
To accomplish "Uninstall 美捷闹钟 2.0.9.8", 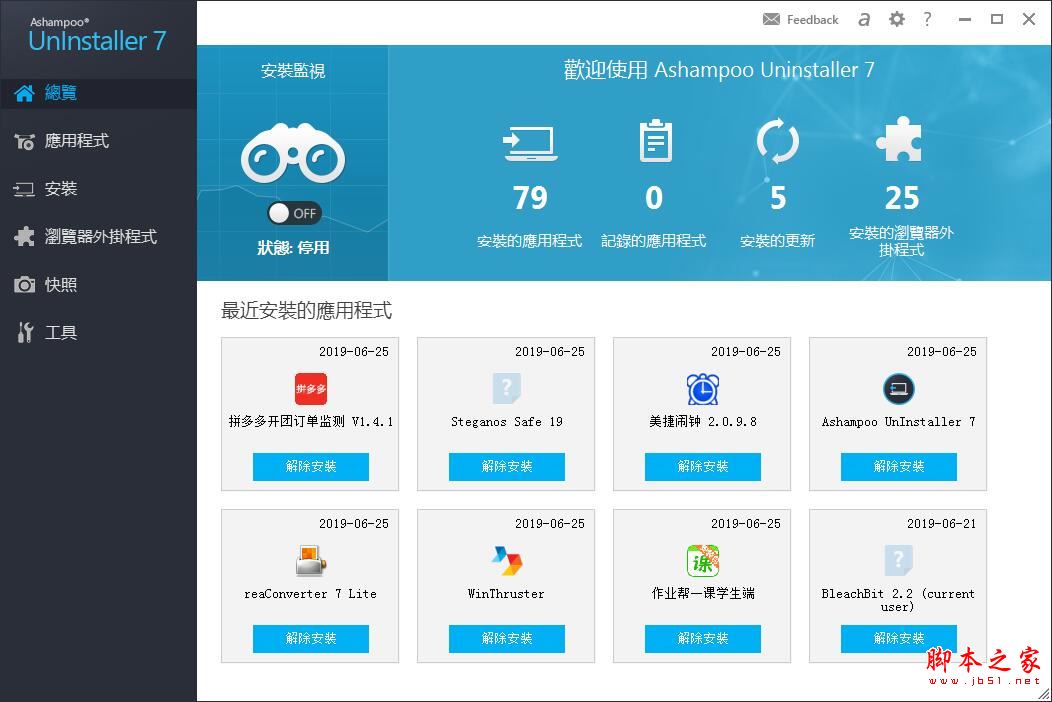I will 702,466.
